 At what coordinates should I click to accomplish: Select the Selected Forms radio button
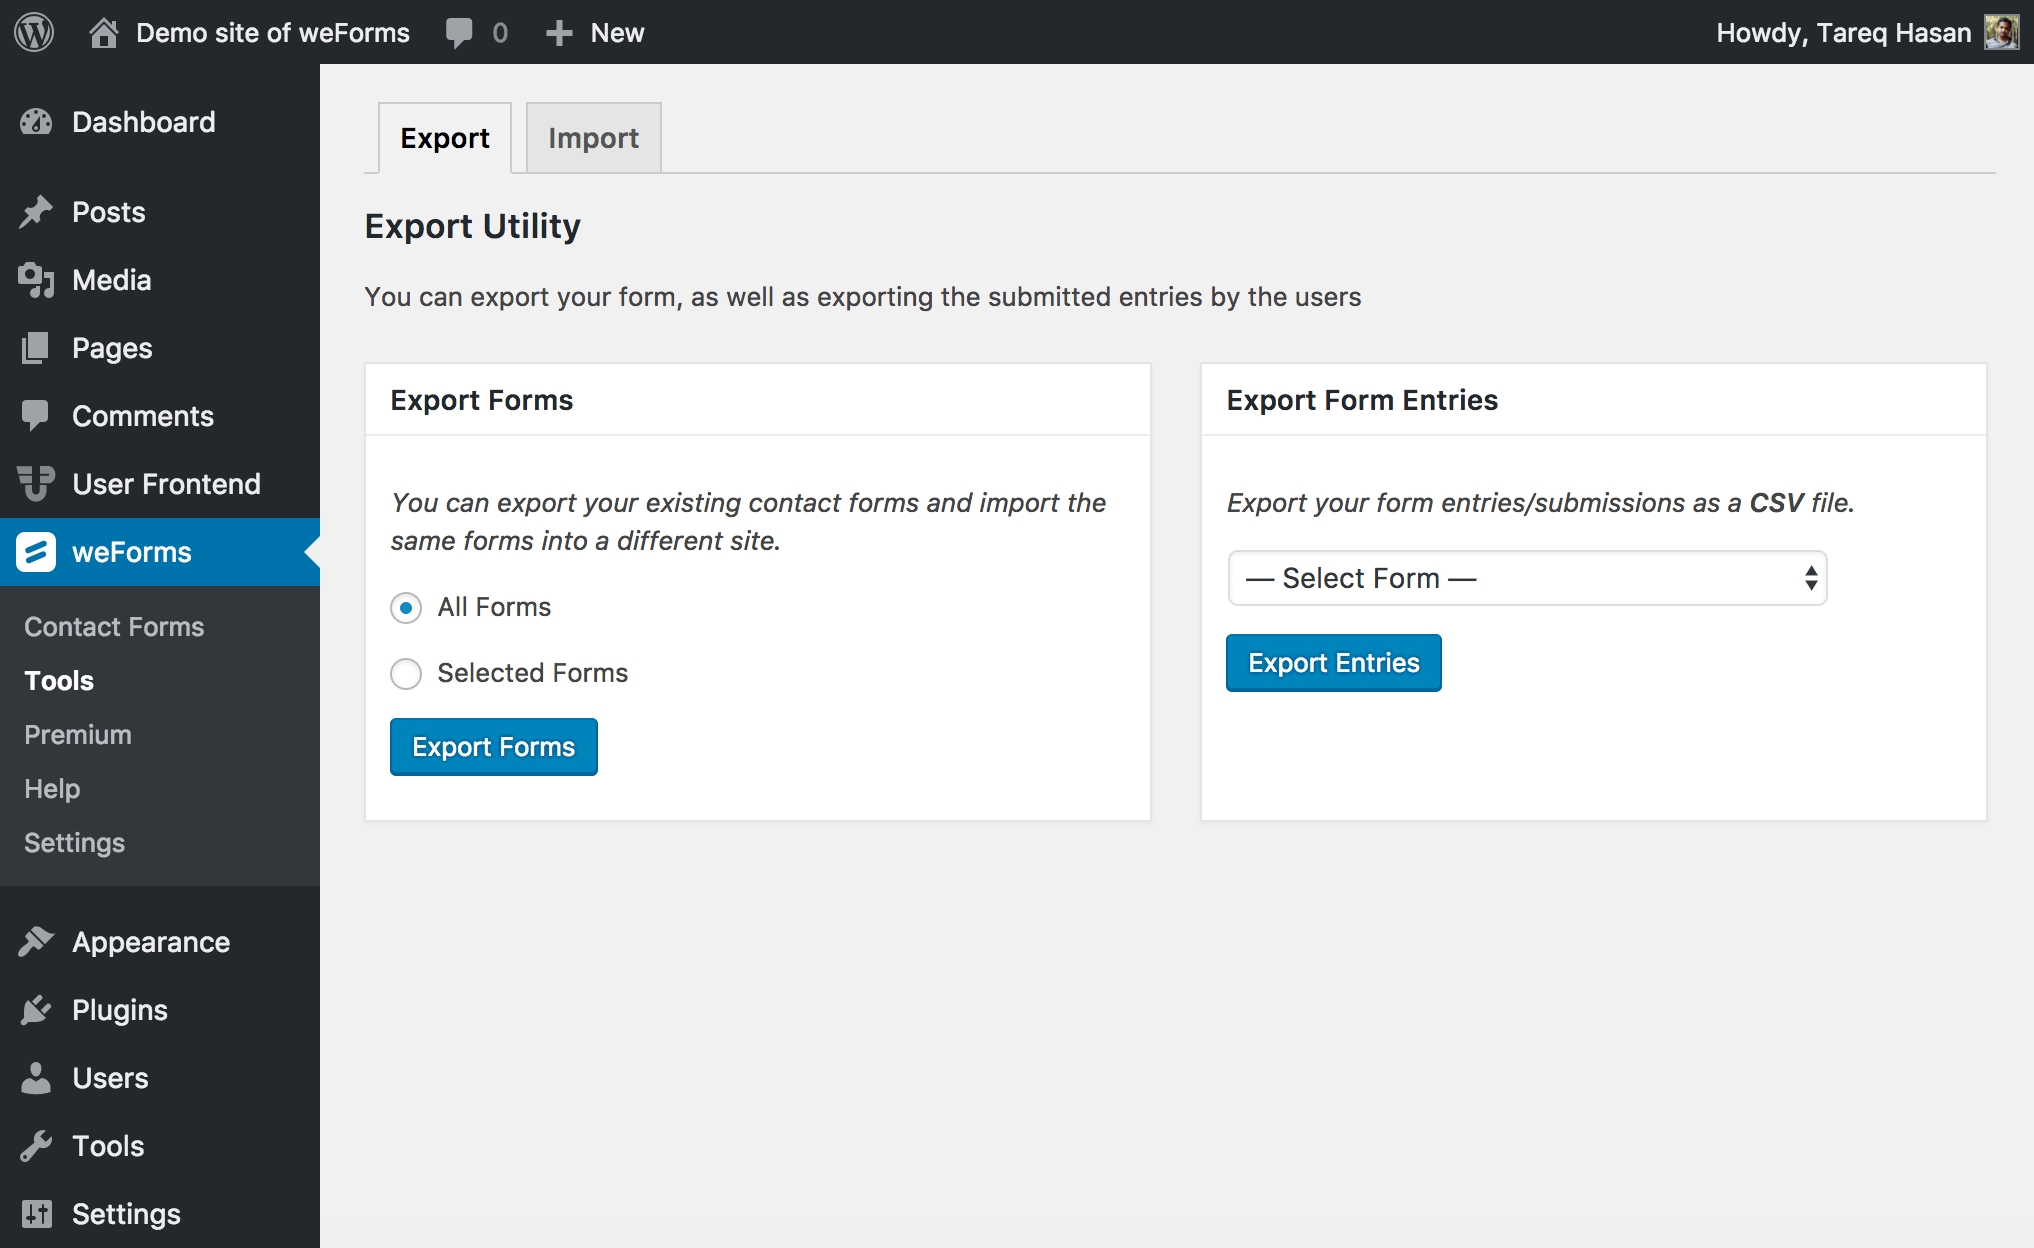[407, 671]
